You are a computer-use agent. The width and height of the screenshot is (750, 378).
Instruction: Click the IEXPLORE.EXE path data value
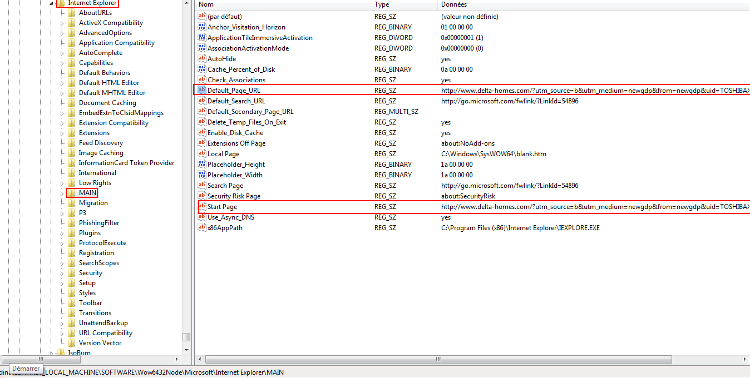pos(520,228)
